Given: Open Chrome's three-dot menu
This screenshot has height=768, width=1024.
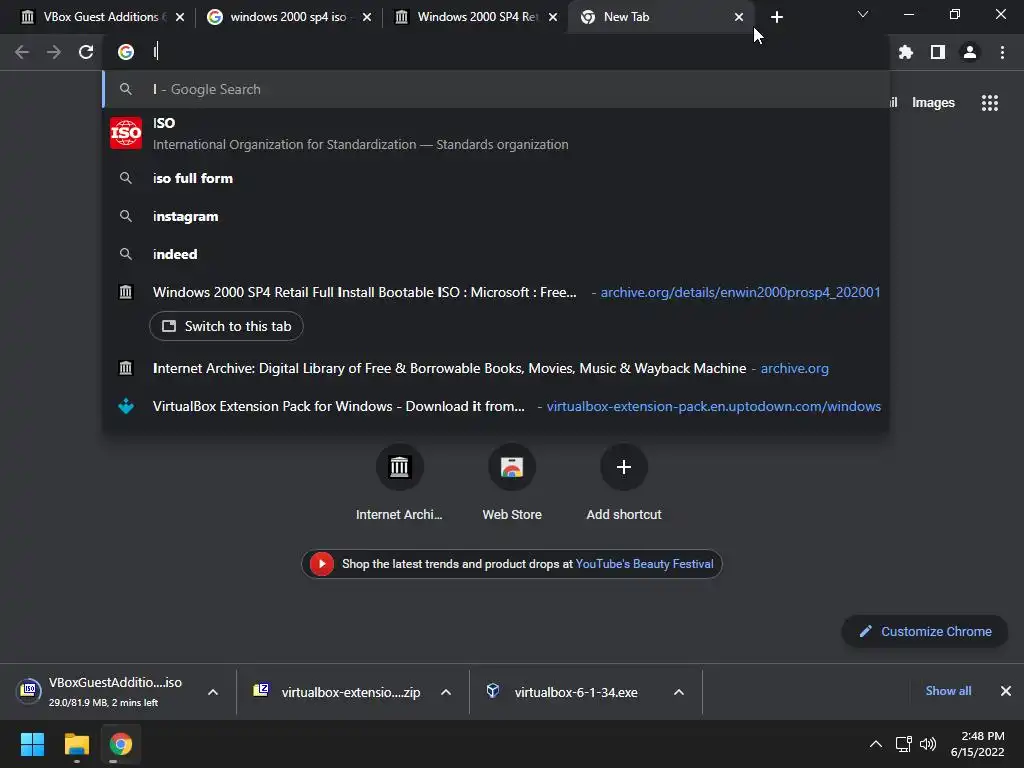Looking at the screenshot, I should point(1002,52).
